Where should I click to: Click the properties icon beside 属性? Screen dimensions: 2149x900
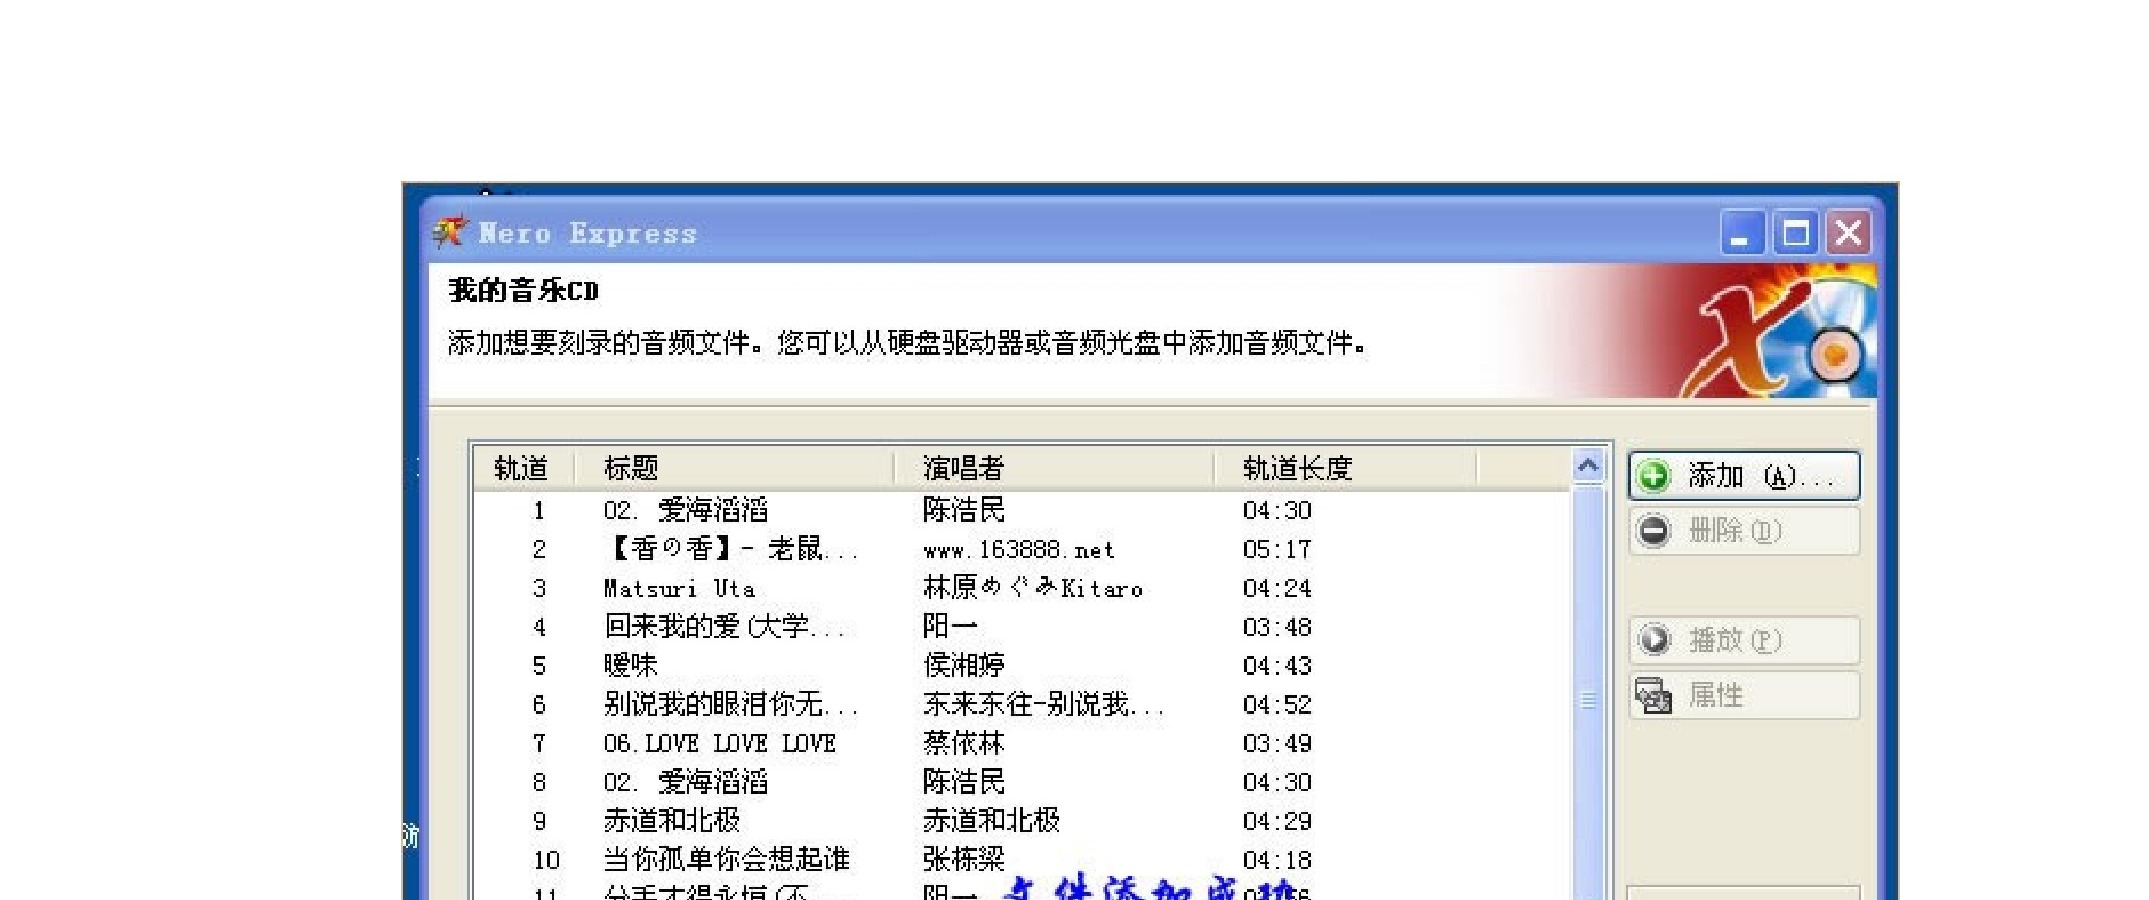pyautogui.click(x=1654, y=695)
